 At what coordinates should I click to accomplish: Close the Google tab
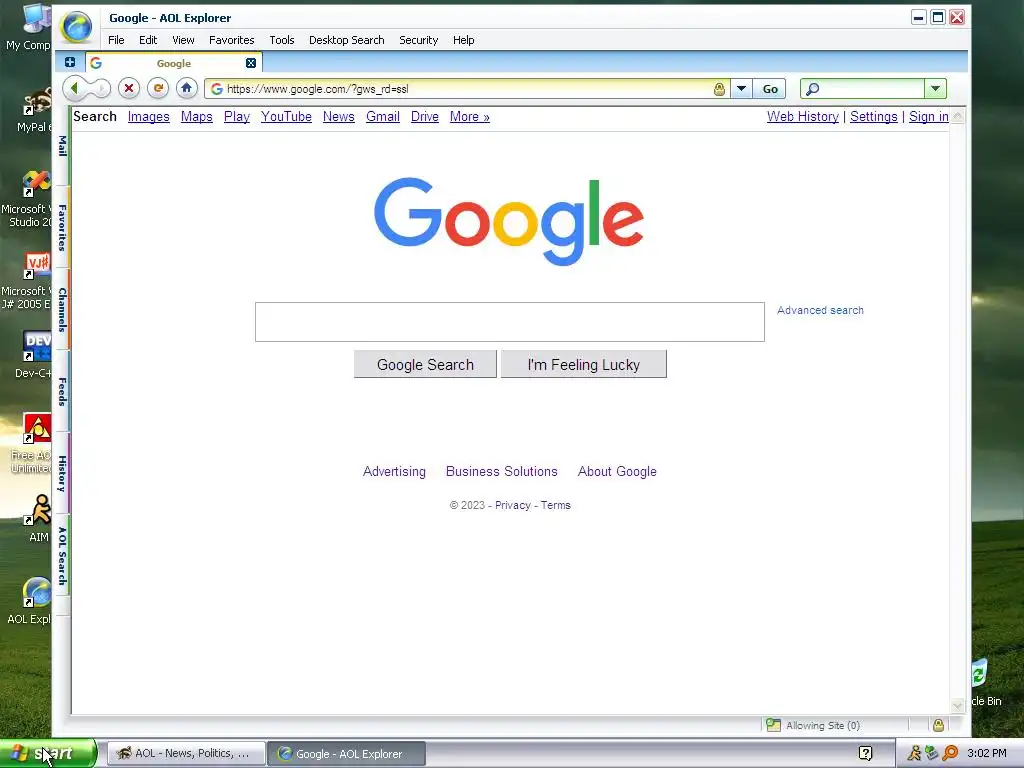click(251, 63)
